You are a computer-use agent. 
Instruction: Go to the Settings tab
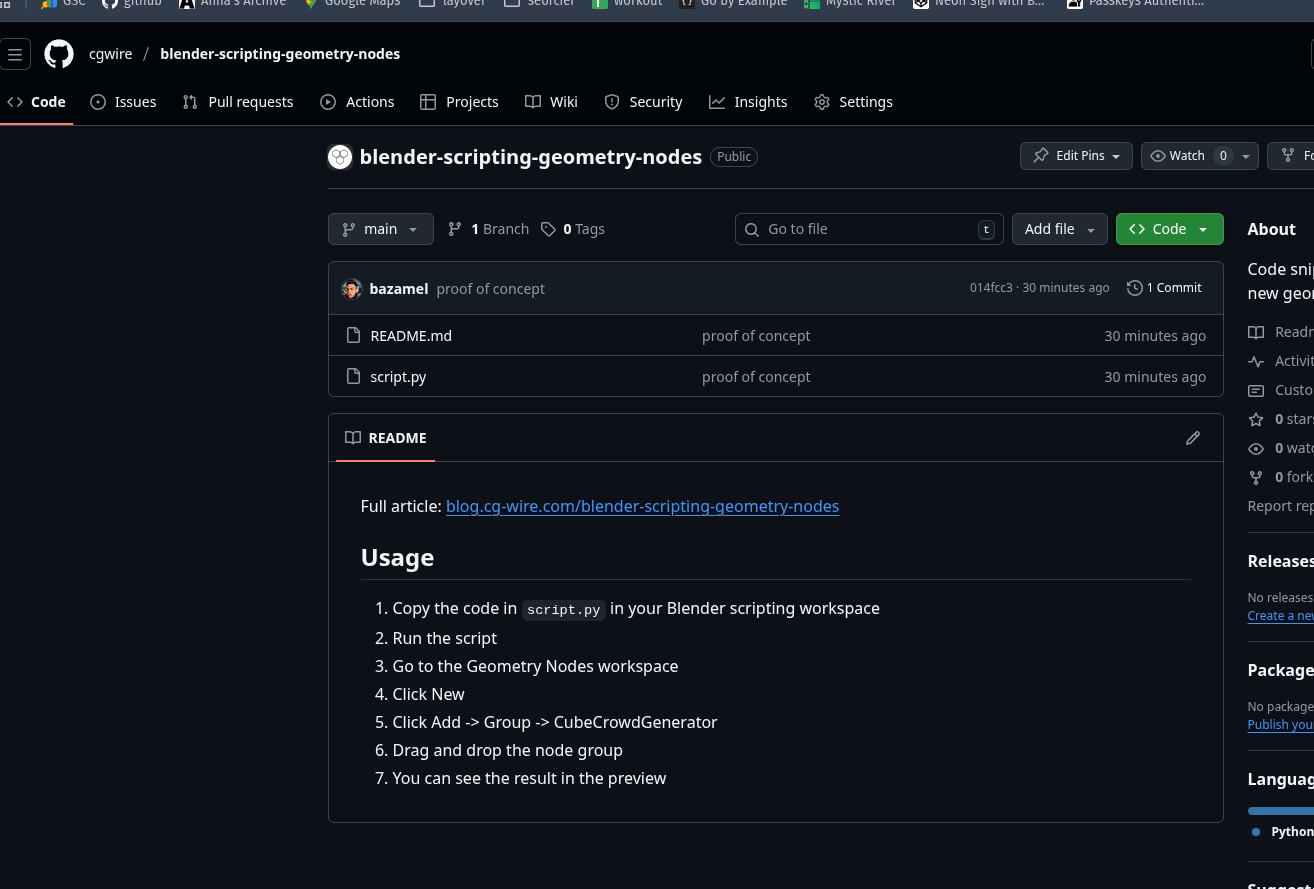tap(853, 102)
